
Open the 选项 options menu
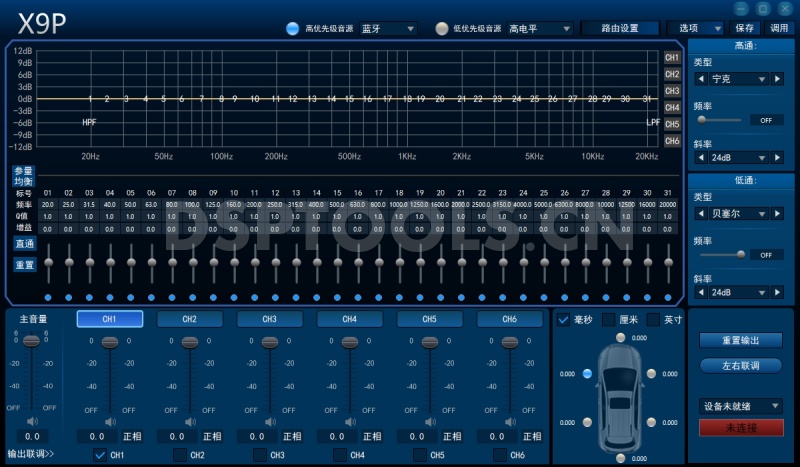[696, 29]
